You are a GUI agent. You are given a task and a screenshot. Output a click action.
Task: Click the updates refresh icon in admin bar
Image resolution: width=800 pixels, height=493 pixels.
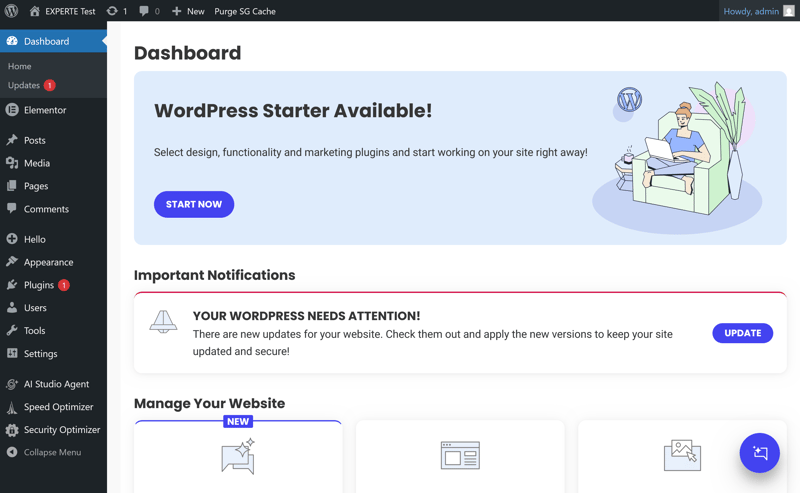pyautogui.click(x=112, y=11)
